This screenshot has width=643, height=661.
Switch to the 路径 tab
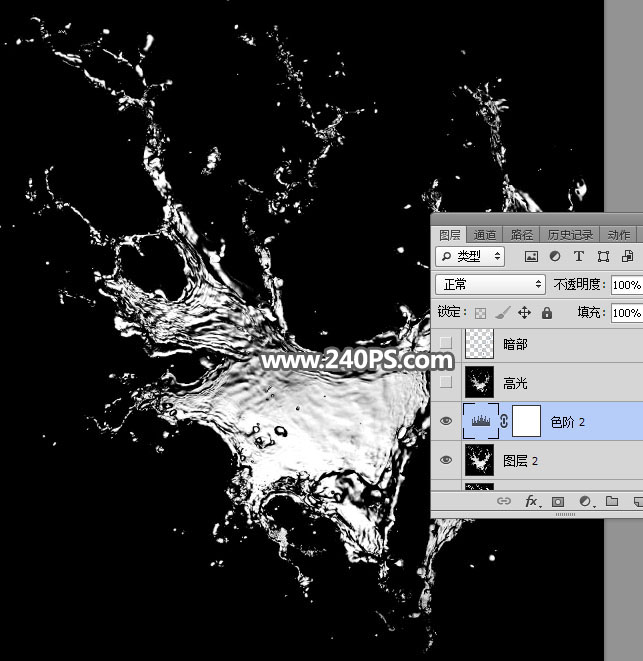(522, 235)
